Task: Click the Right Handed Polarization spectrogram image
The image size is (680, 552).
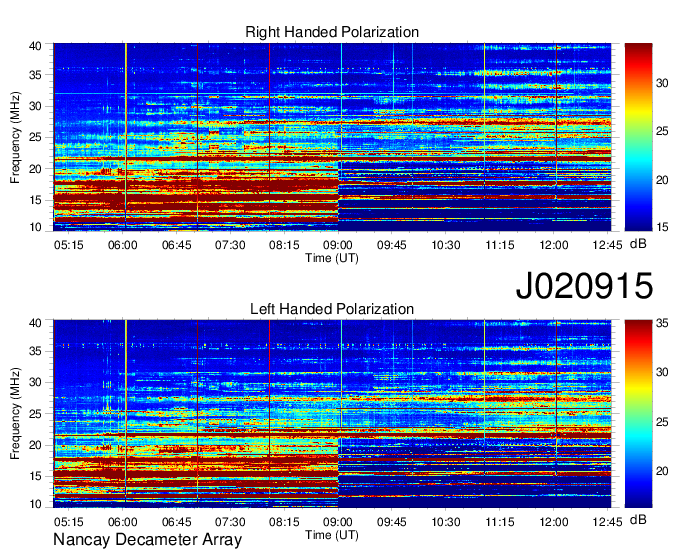Action: (332, 137)
